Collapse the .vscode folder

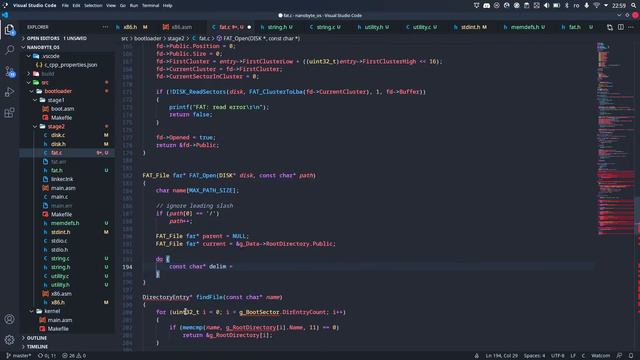pyautogui.click(x=67, y=56)
